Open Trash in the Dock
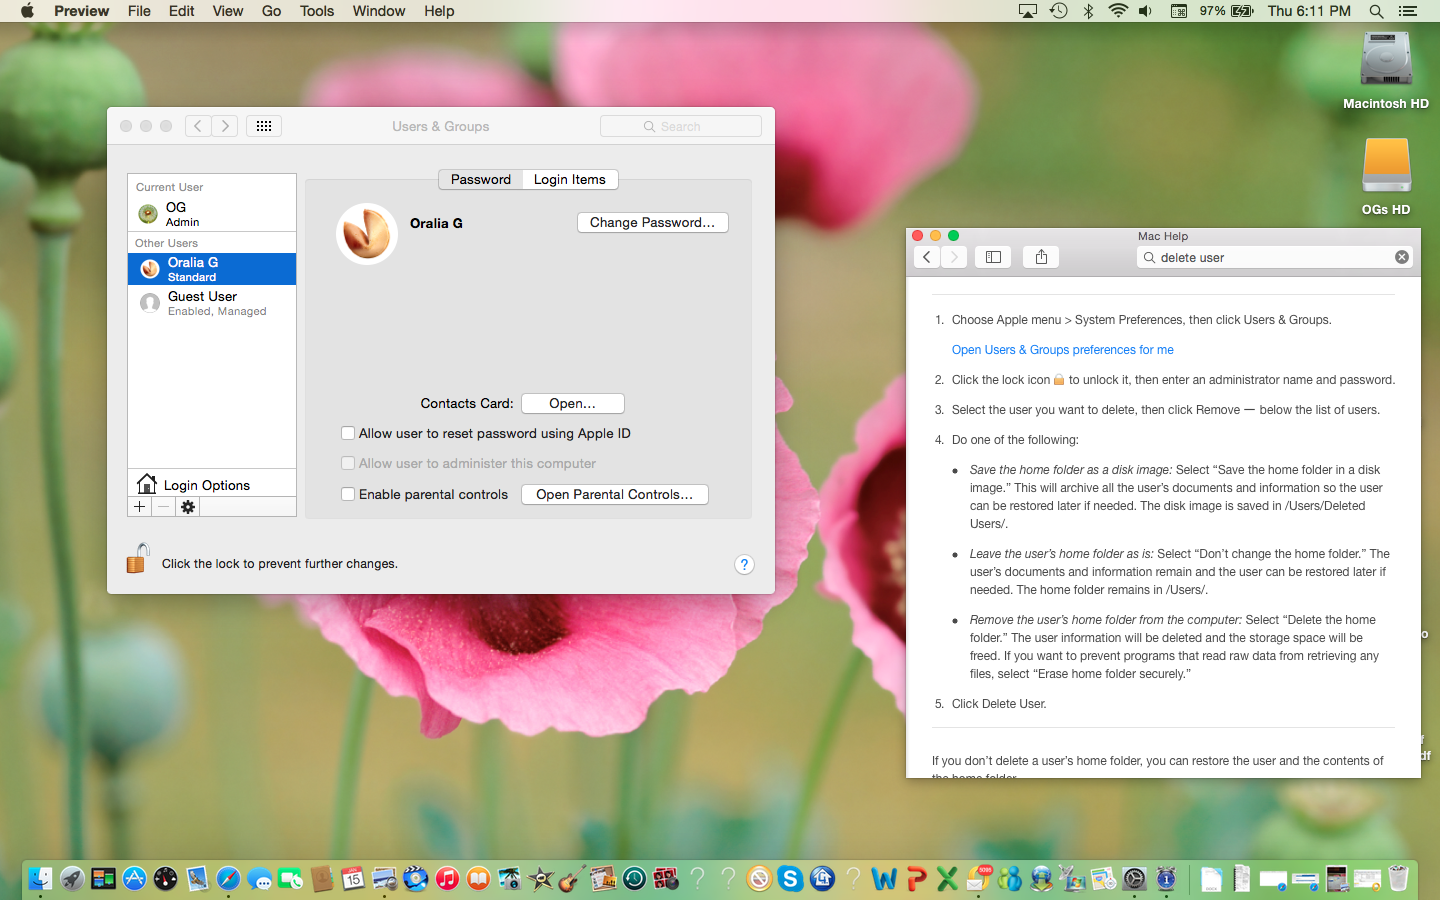The width and height of the screenshot is (1440, 900). pyautogui.click(x=1398, y=879)
